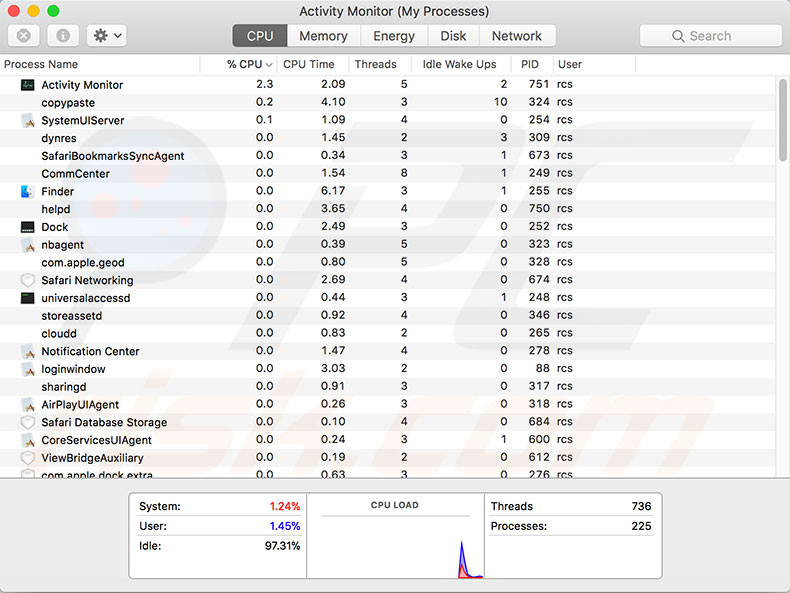Sort by Threads column header
Viewport: 790px width, 593px height.
[x=380, y=64]
